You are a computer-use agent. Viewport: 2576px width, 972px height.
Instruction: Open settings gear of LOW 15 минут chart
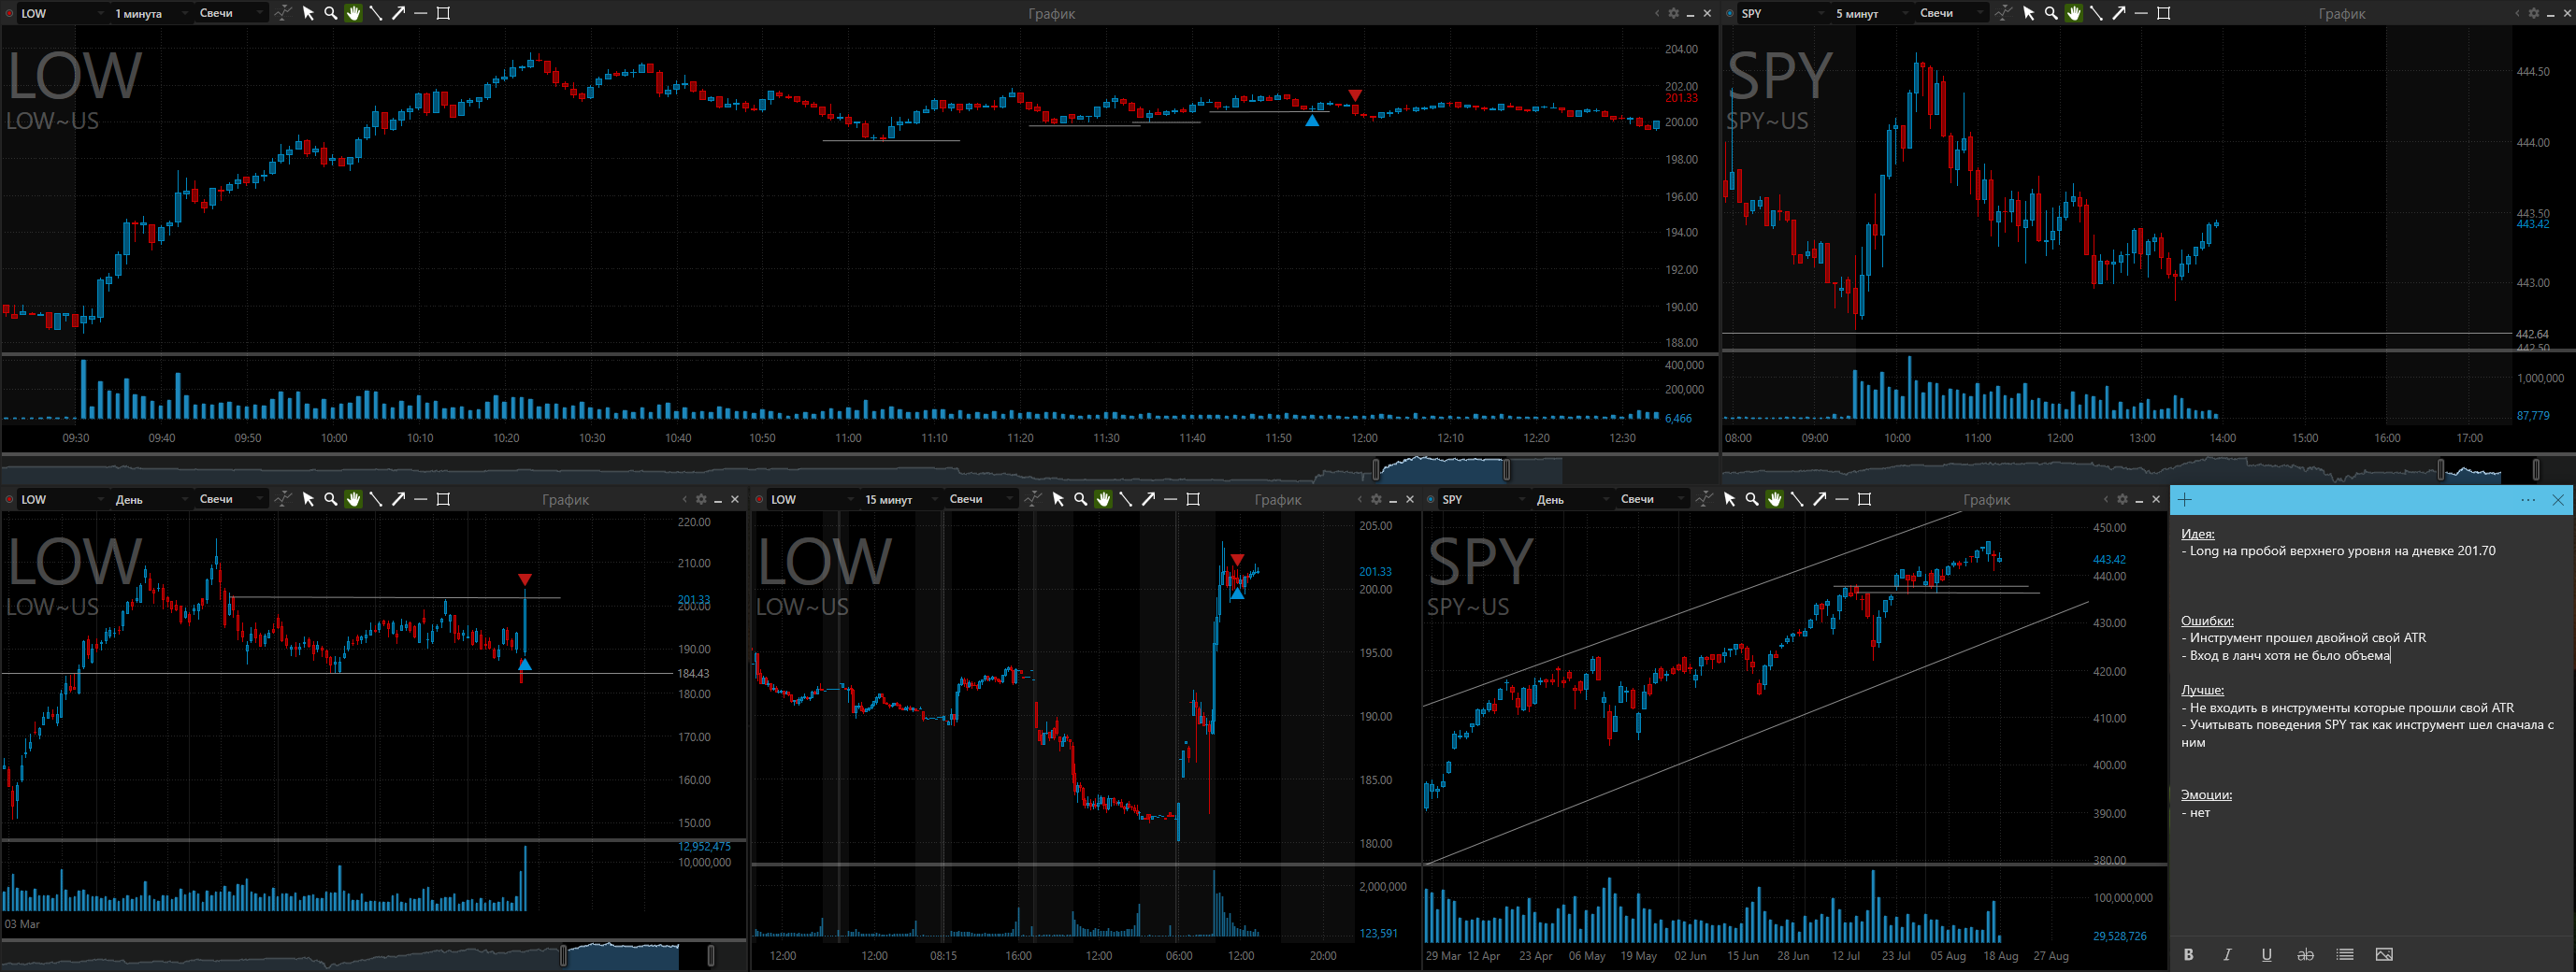(1376, 499)
